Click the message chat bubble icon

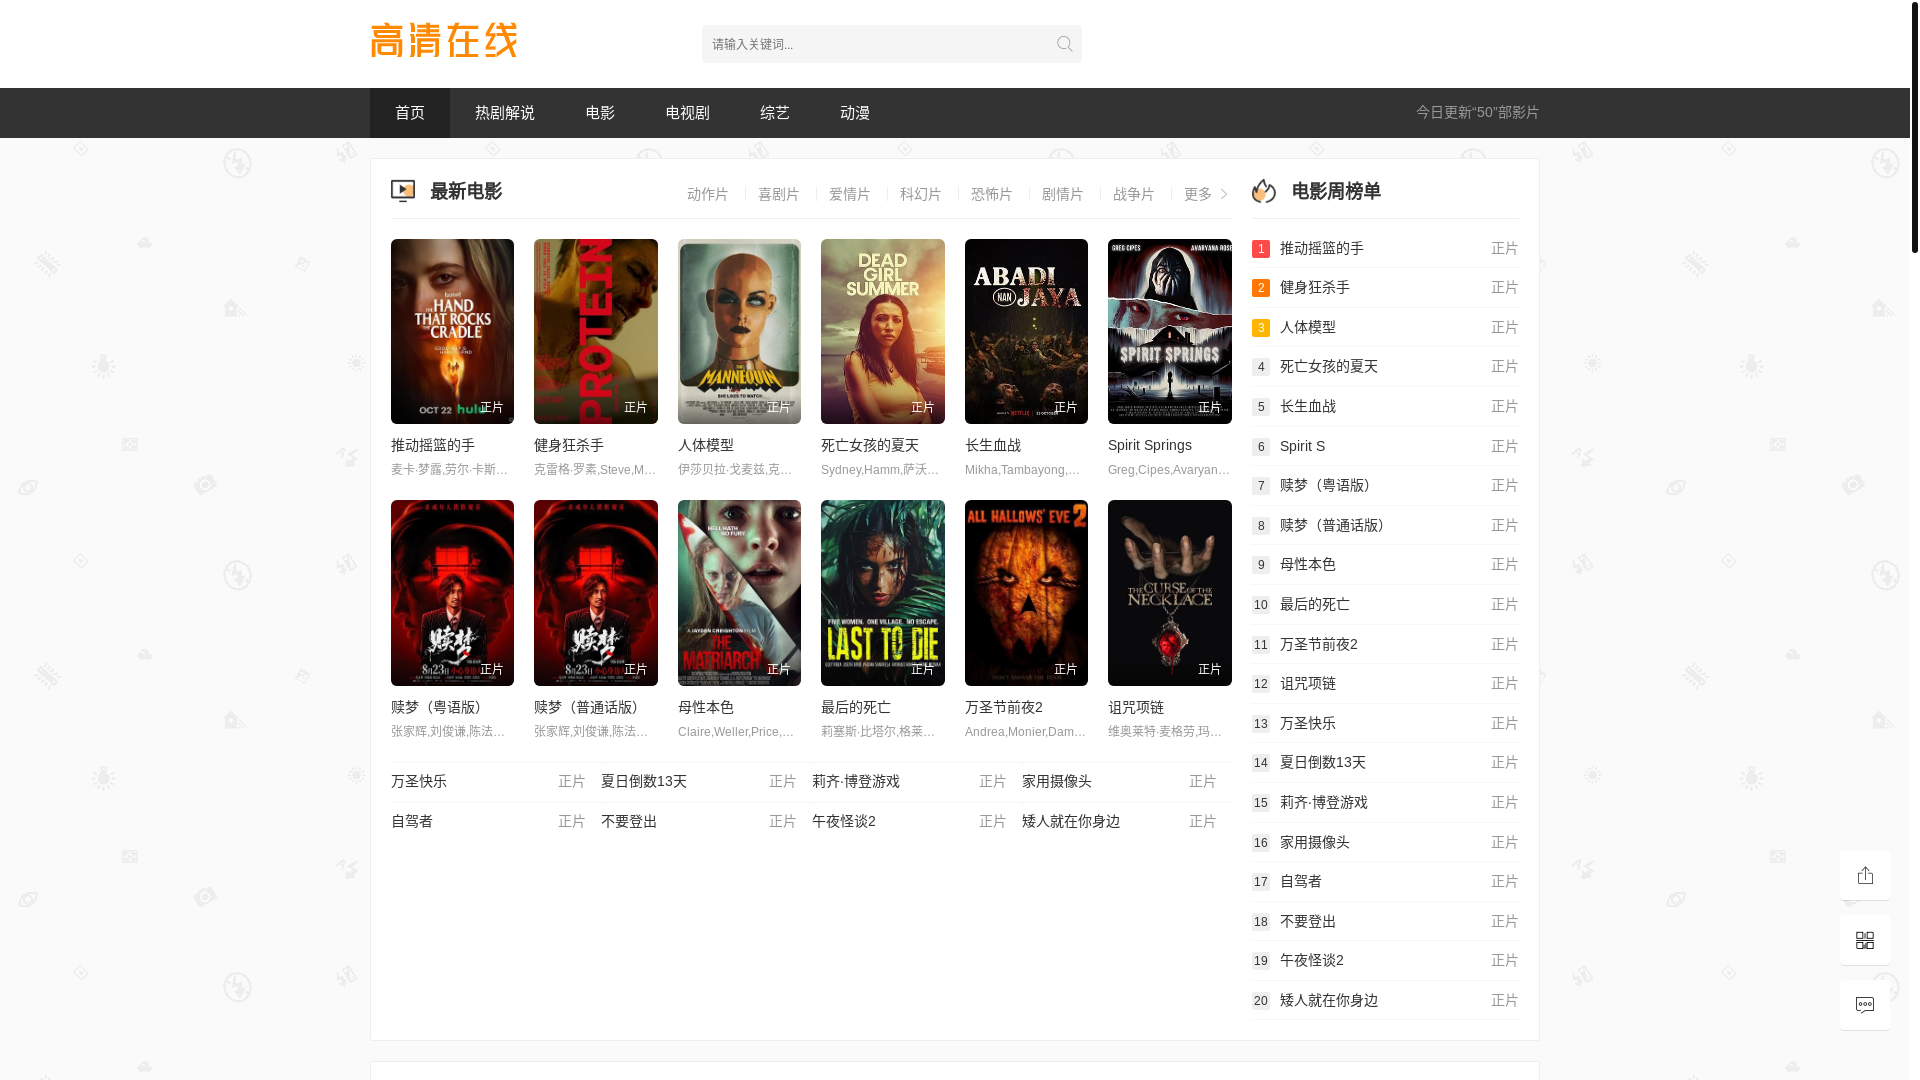[1865, 1005]
